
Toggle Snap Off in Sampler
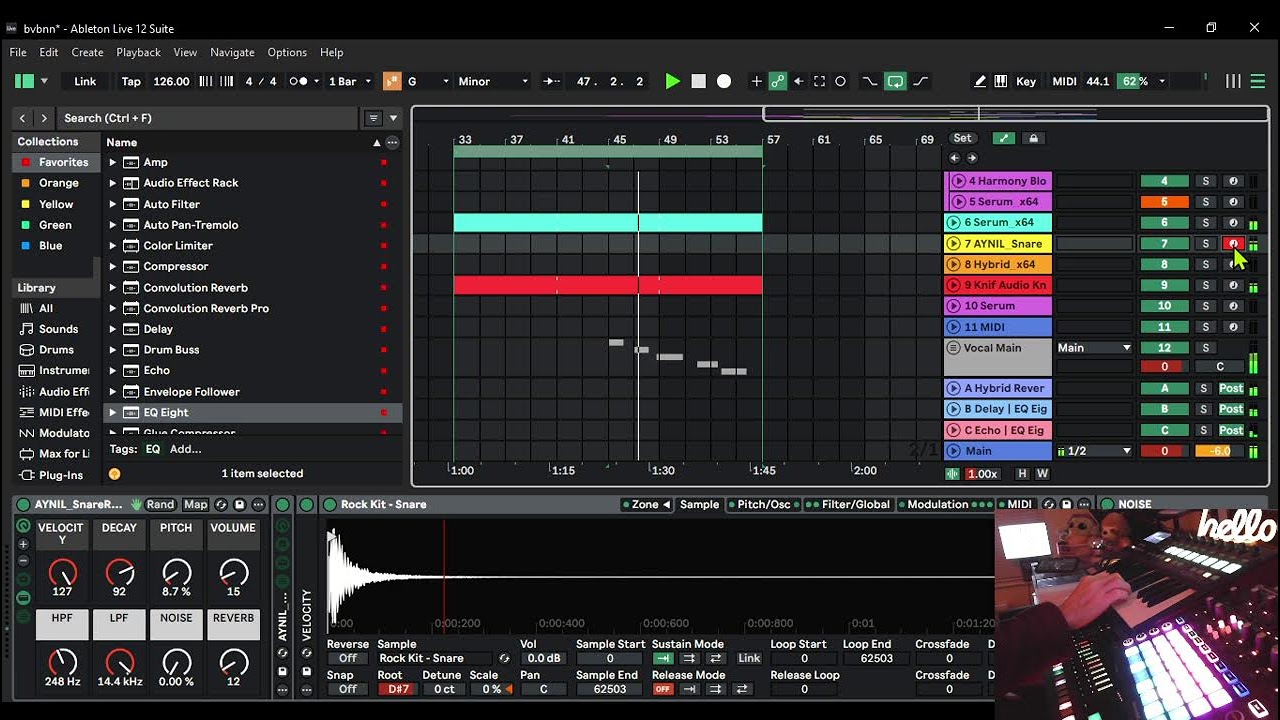pyautogui.click(x=348, y=689)
